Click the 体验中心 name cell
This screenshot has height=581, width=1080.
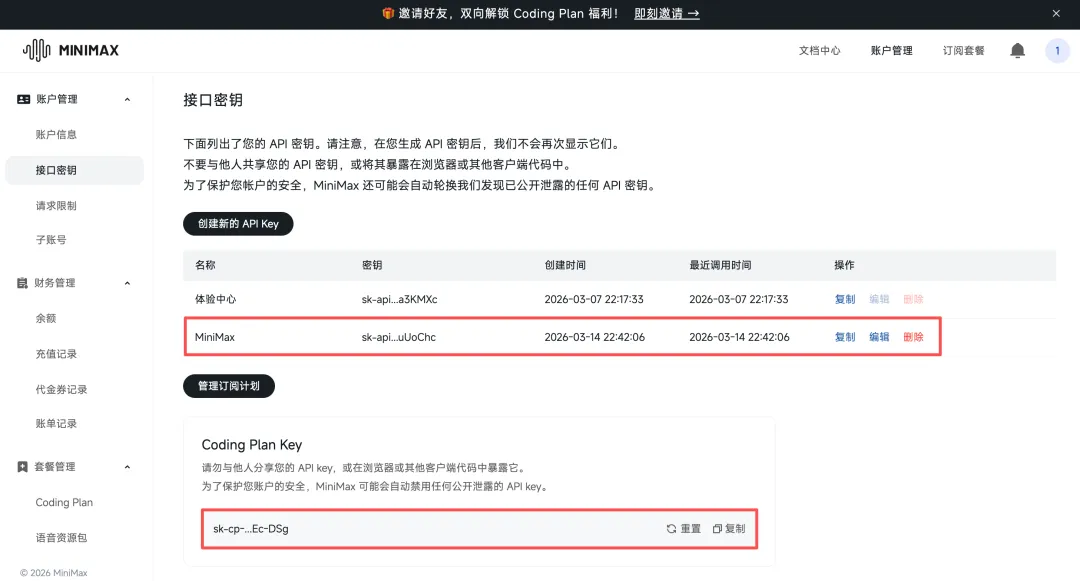tap(216, 299)
